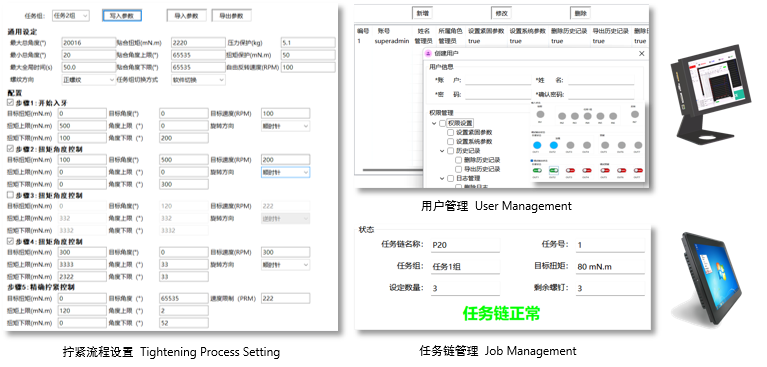The image size is (767, 367).
Task: Click the 写入参数 button
Action: [x=122, y=16]
